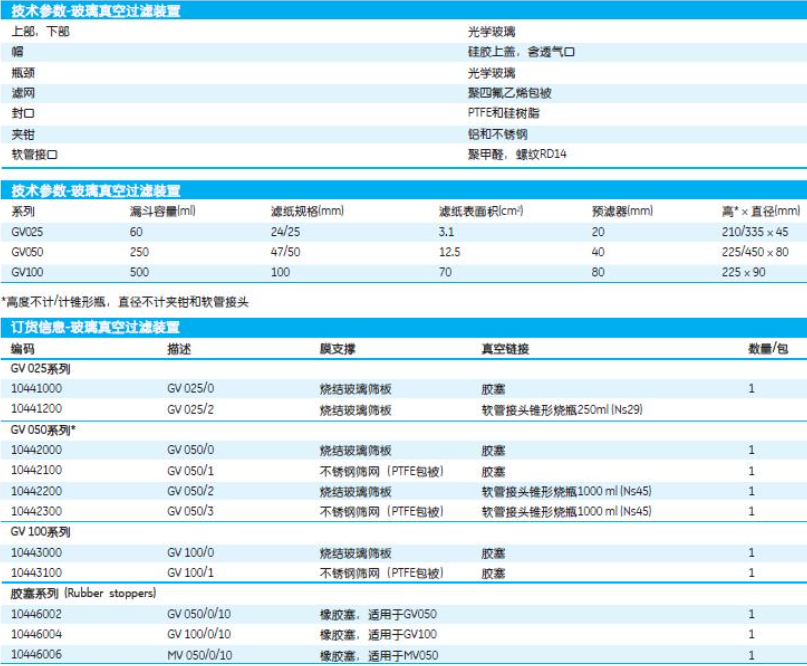Select order code 10441000
The height and width of the screenshot is (666, 807).
pyautogui.click(x=37, y=389)
